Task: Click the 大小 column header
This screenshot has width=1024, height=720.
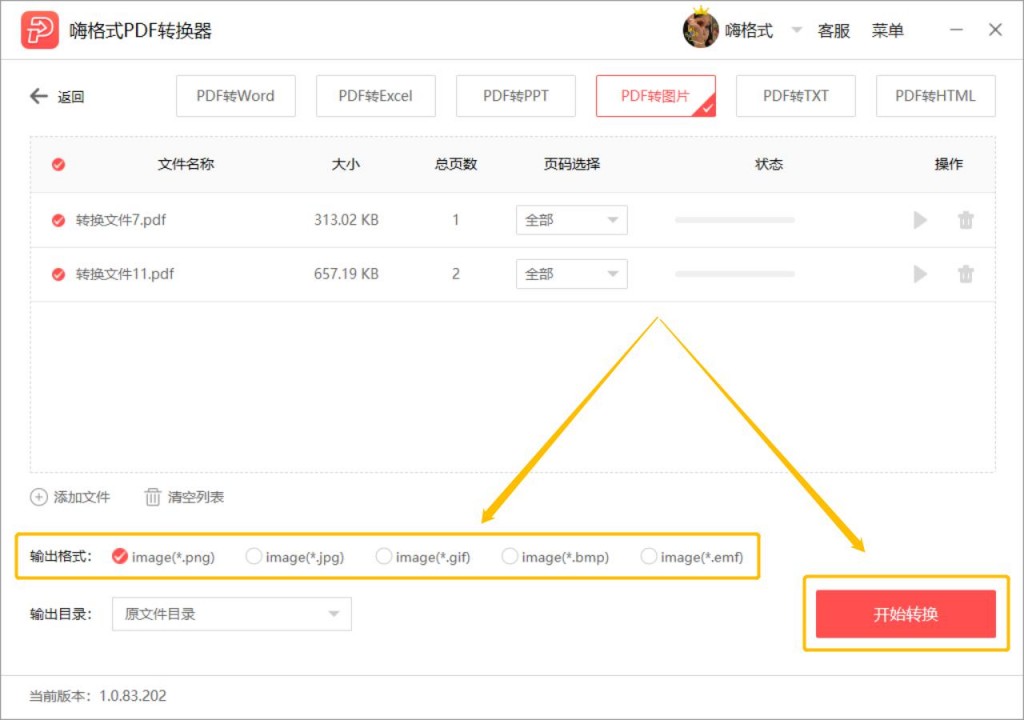Action: tap(345, 164)
